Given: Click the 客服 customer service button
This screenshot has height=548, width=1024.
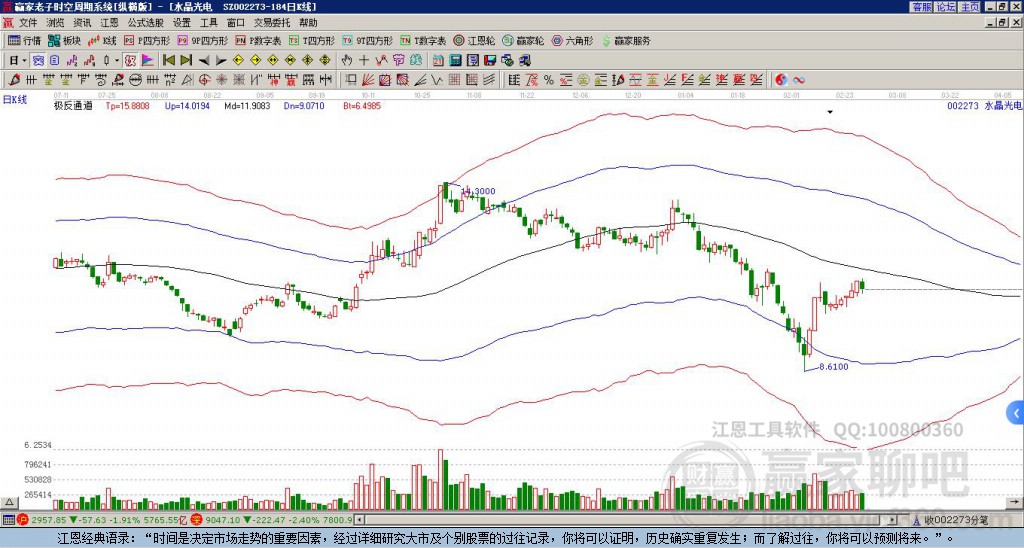Looking at the screenshot, I should pos(922,7).
